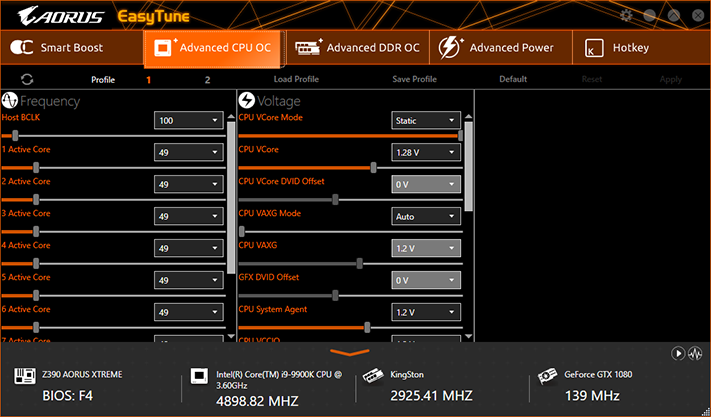The image size is (711, 417).
Task: Select profile 2
Action: coord(207,80)
